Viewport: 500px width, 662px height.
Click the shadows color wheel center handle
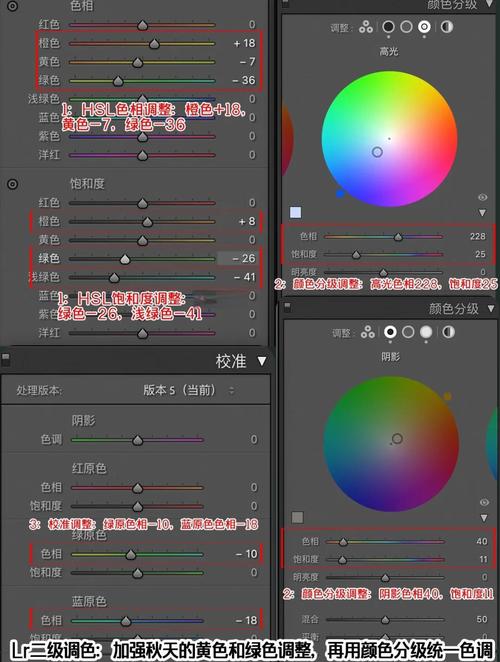[x=397, y=439]
